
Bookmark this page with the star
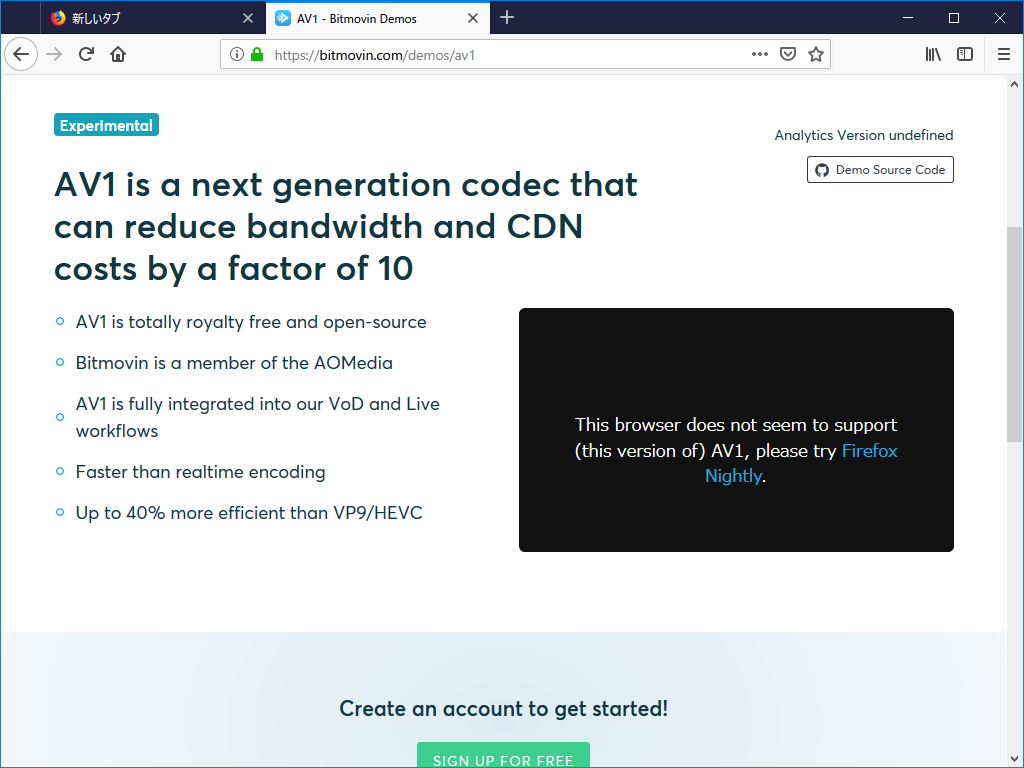coord(815,54)
